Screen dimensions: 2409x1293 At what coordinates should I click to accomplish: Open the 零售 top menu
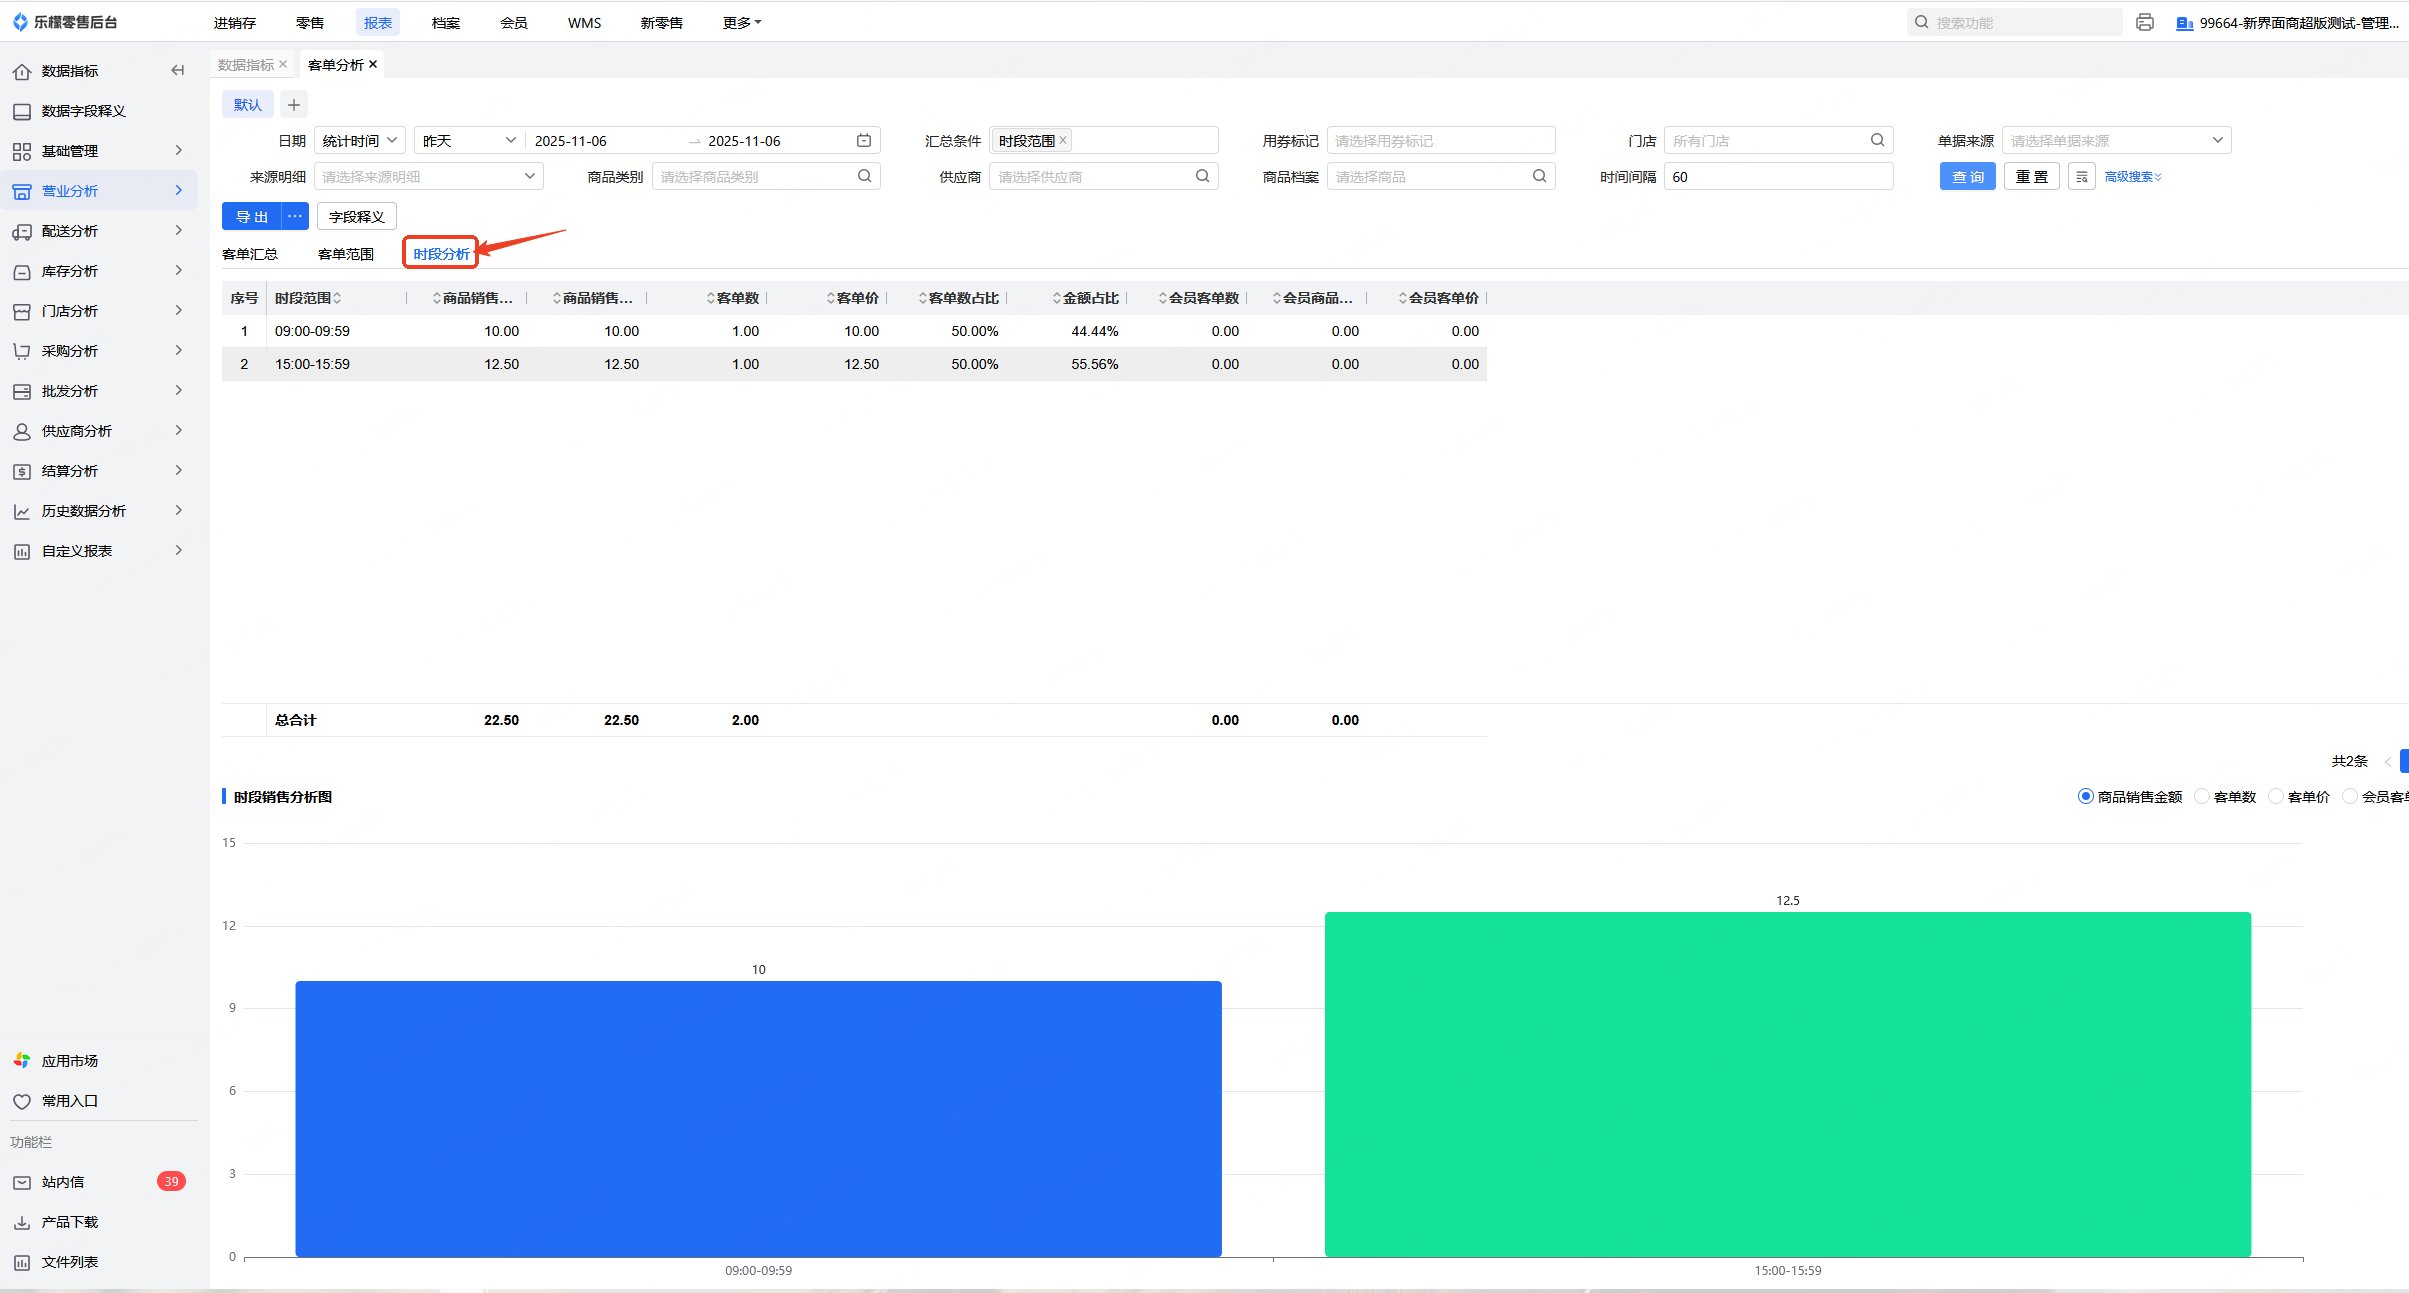click(310, 22)
